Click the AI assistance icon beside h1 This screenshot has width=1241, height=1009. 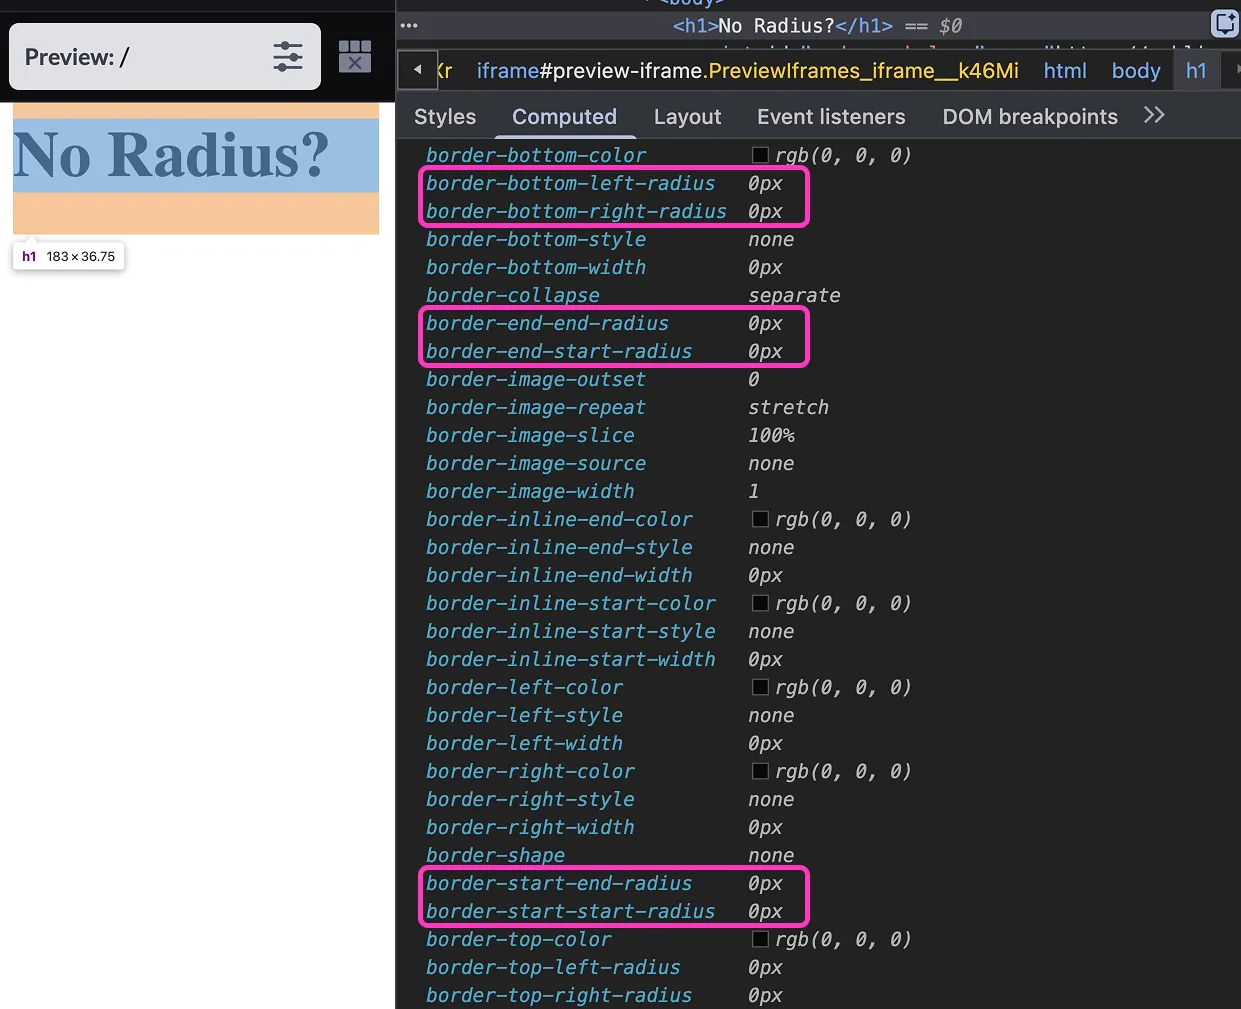point(1225,23)
